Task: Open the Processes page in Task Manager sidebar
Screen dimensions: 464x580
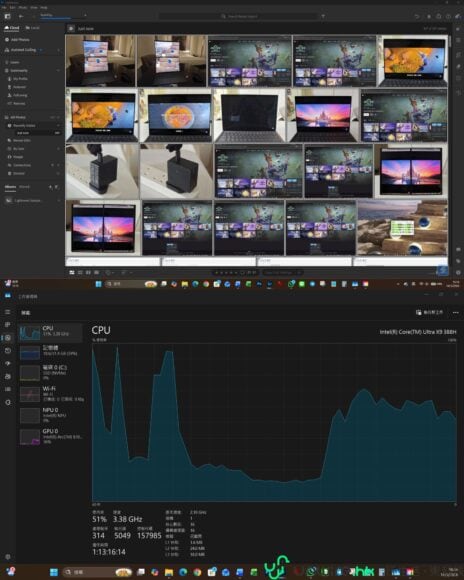Action: (7, 325)
